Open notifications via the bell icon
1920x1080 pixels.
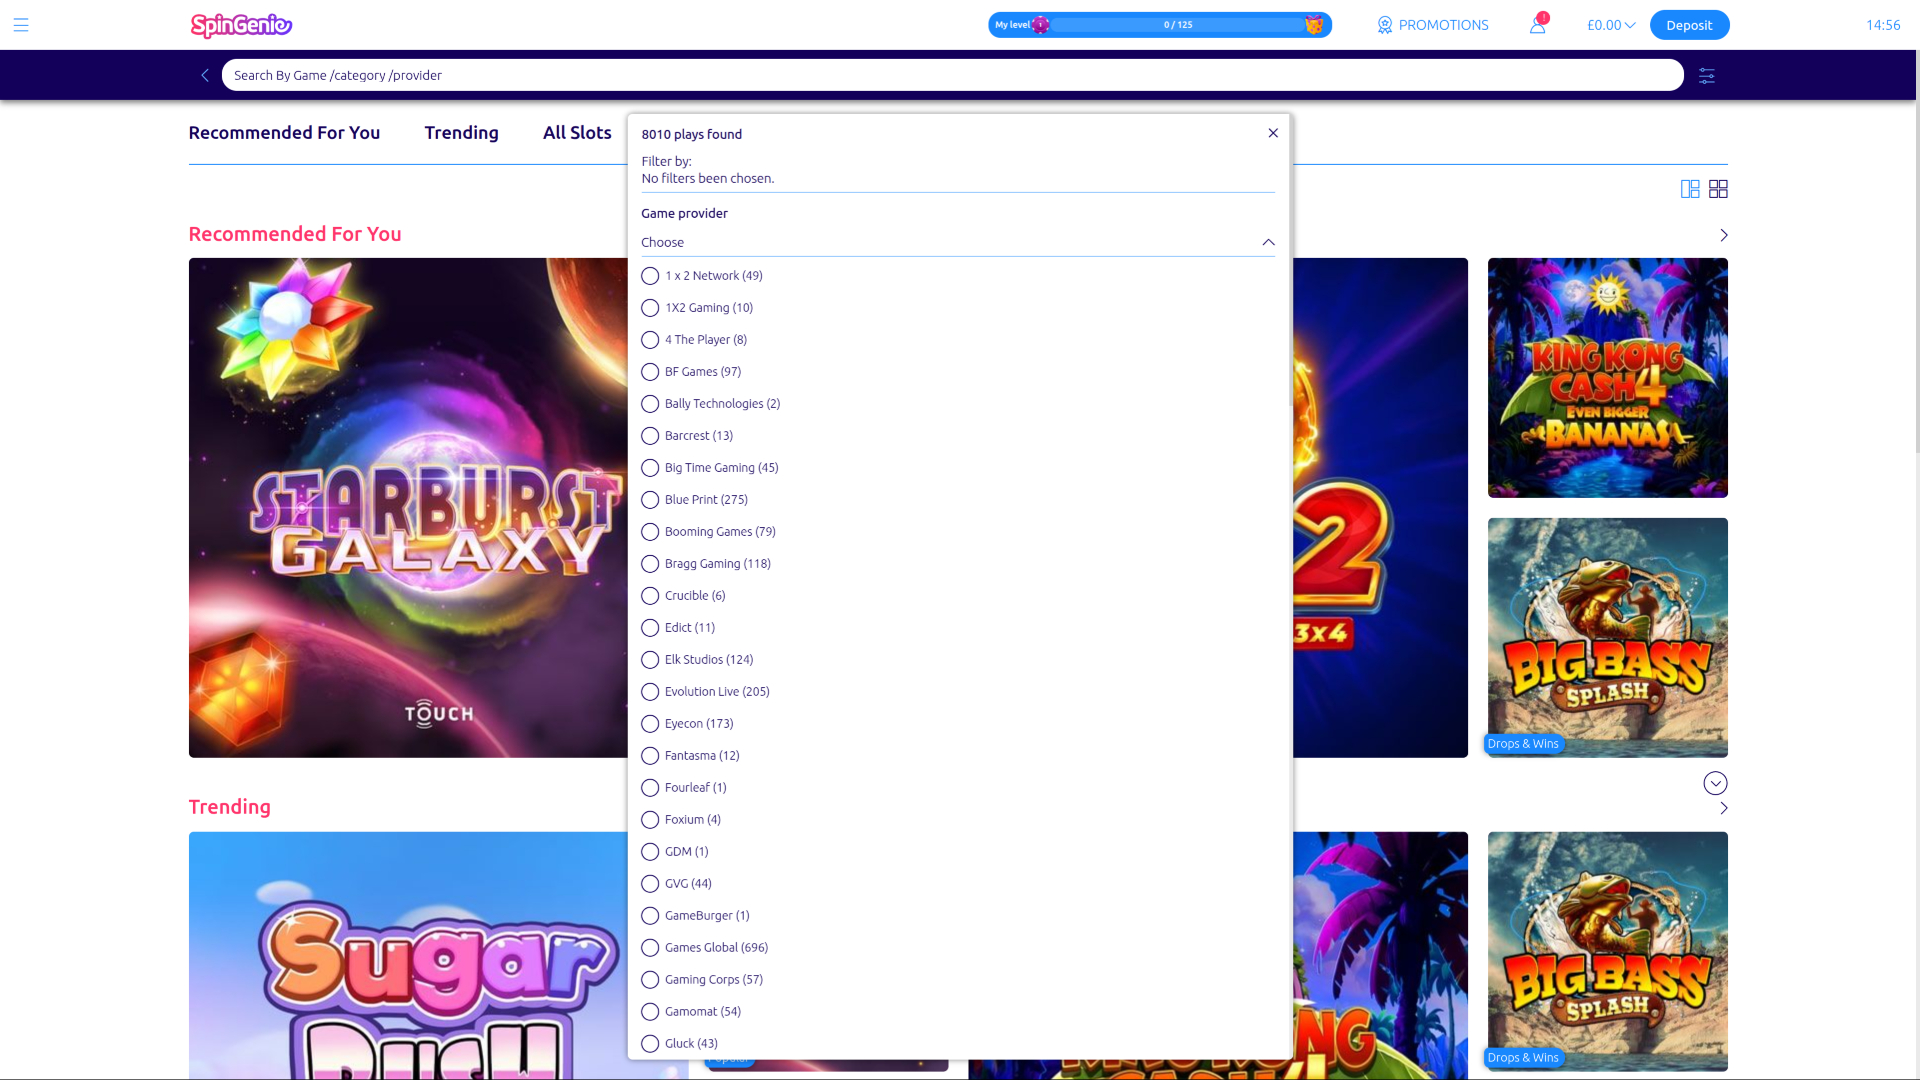(x=1537, y=25)
